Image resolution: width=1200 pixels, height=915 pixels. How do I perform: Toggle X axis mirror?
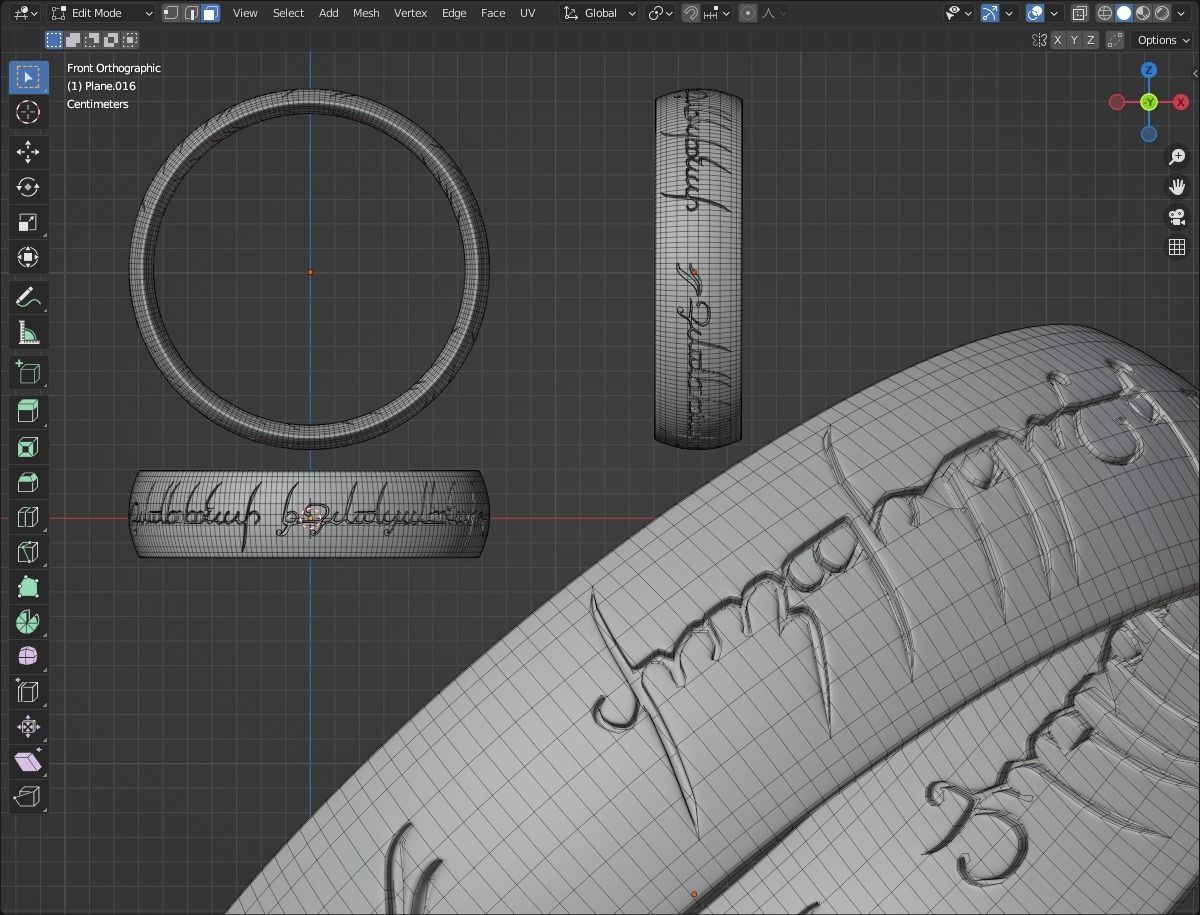pos(1056,40)
